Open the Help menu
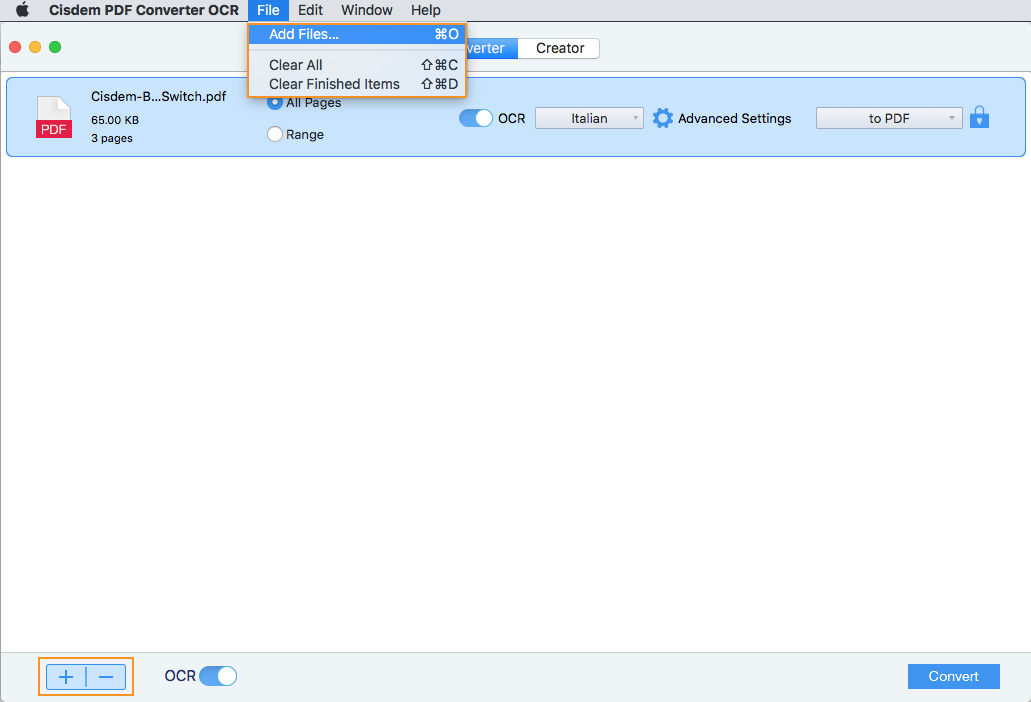This screenshot has height=702, width=1031. [425, 10]
